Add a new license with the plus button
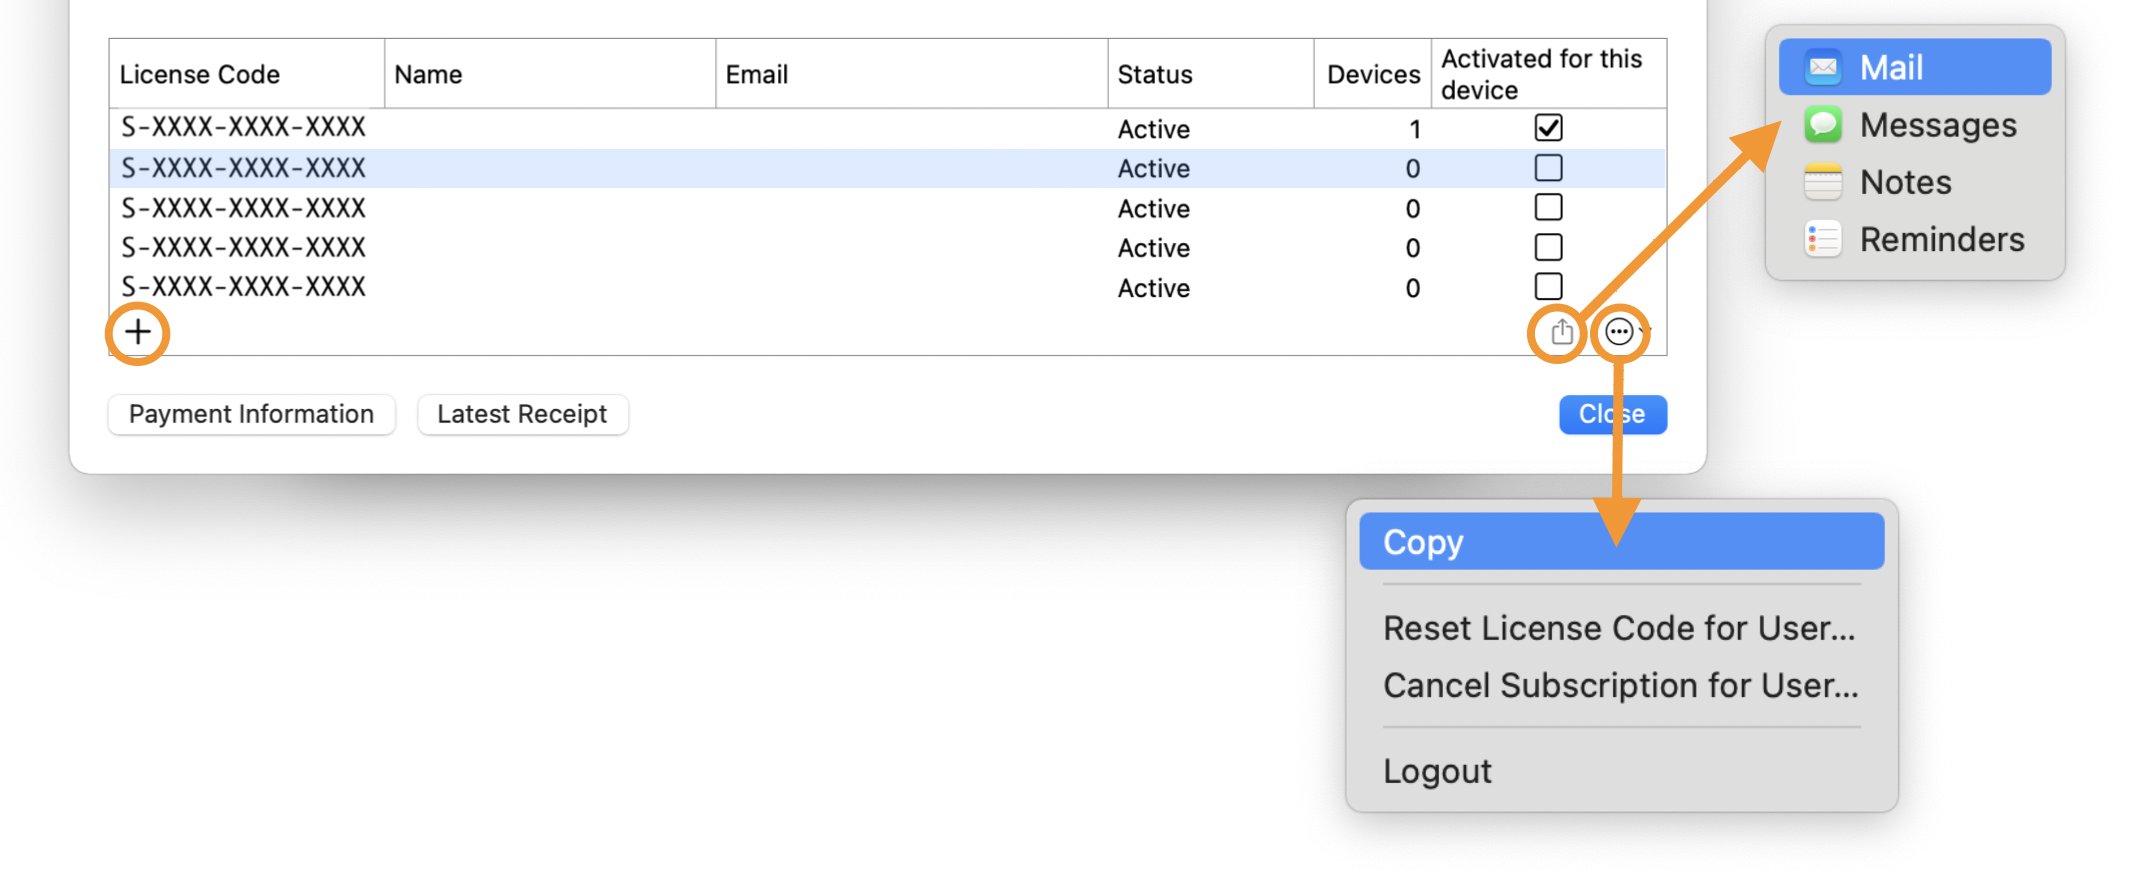This screenshot has width=2138, height=870. click(x=138, y=332)
